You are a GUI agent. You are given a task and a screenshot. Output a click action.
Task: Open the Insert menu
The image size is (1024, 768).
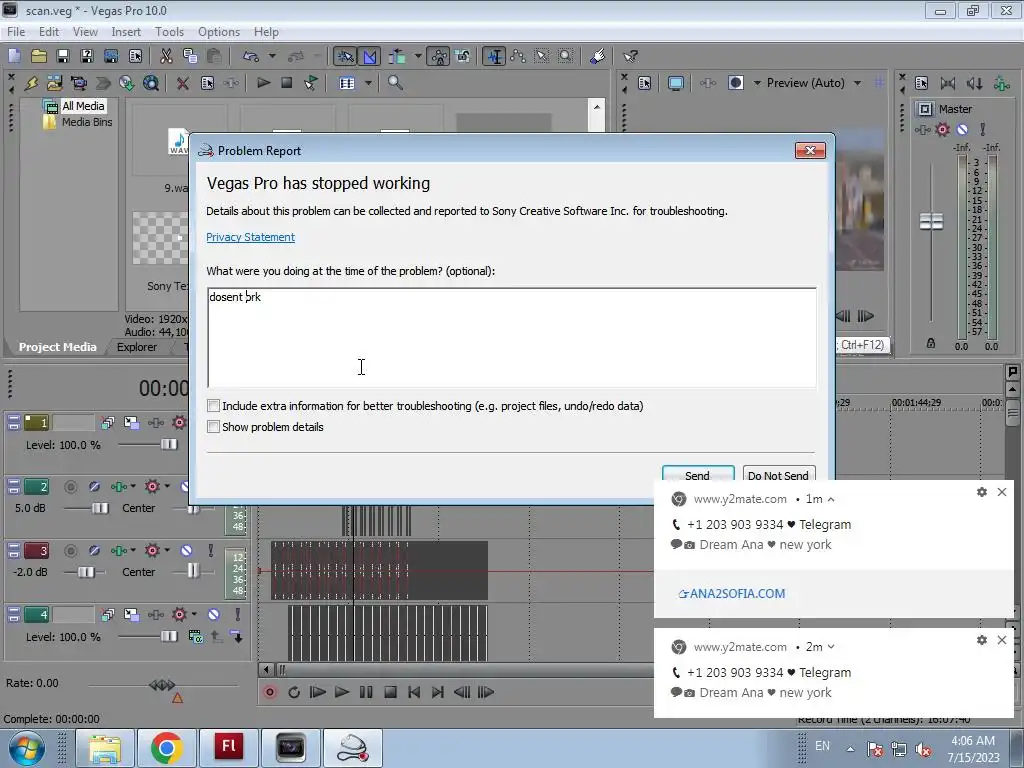[125, 31]
